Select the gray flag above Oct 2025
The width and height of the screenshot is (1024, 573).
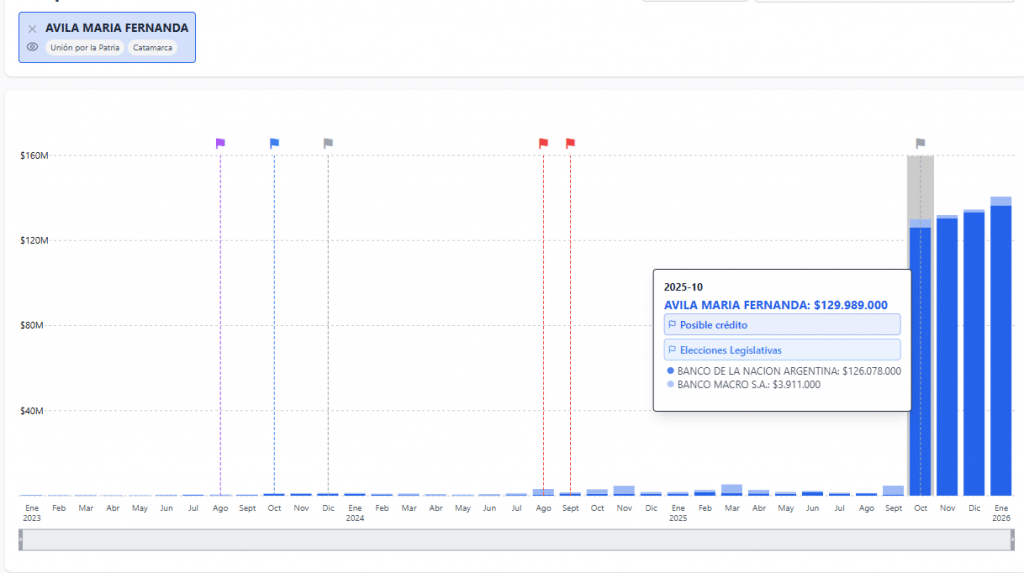pyautogui.click(x=920, y=143)
